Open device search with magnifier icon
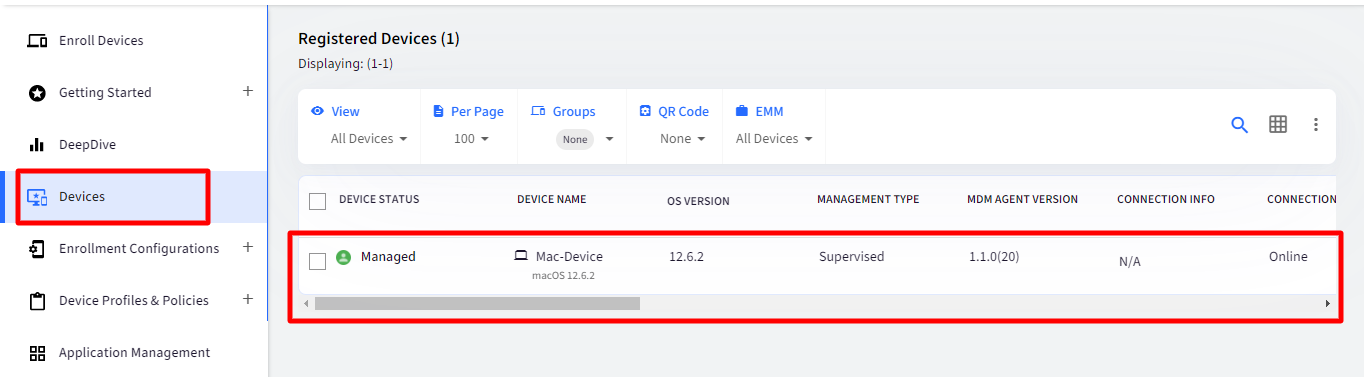This screenshot has width=1364, height=377. 1239,125
